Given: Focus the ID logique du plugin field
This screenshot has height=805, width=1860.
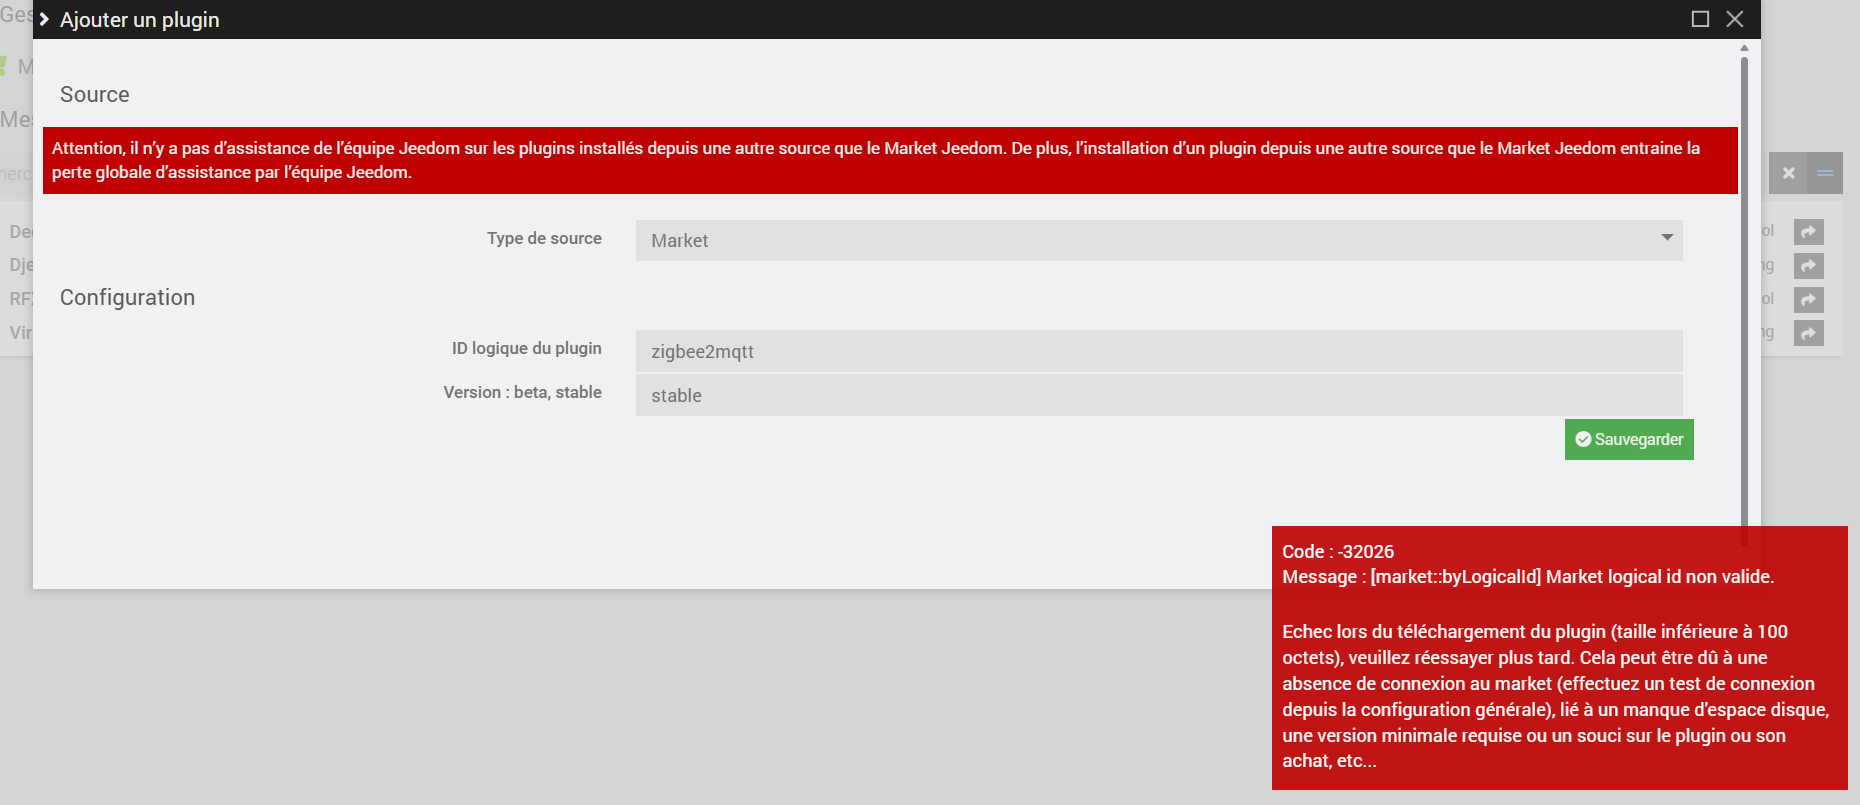Looking at the screenshot, I should point(1159,351).
